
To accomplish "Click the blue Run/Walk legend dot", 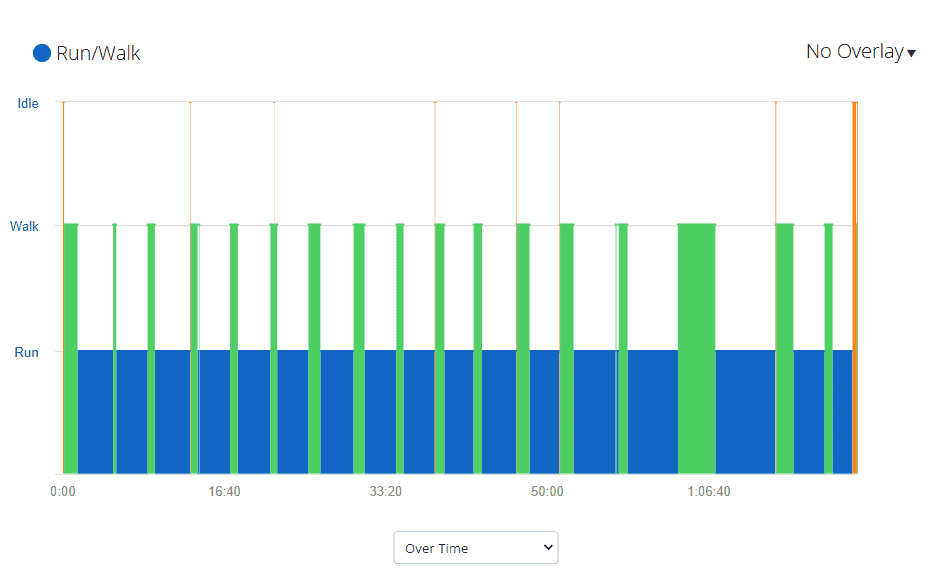I will [x=42, y=53].
